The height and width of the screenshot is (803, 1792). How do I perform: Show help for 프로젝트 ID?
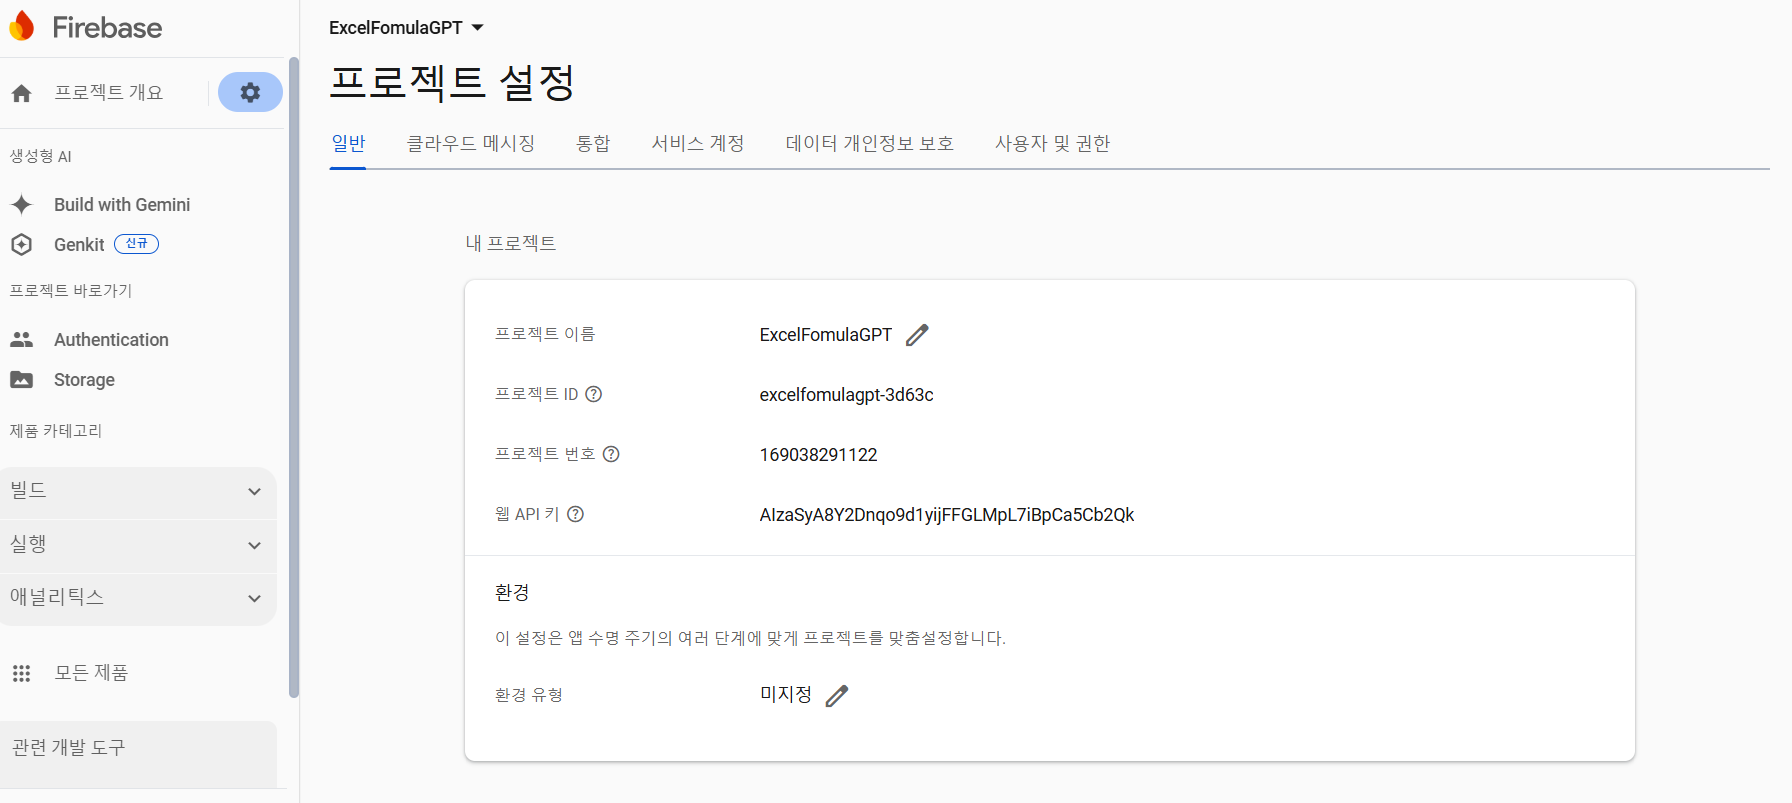click(593, 394)
